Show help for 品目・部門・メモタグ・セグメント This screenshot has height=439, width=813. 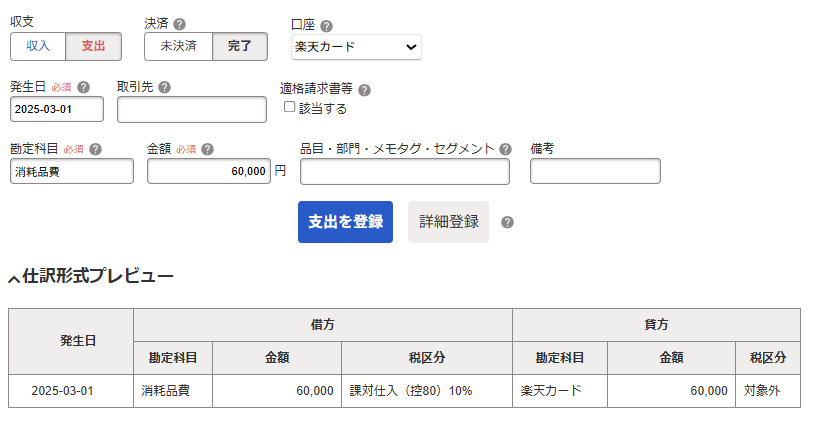coord(506,149)
